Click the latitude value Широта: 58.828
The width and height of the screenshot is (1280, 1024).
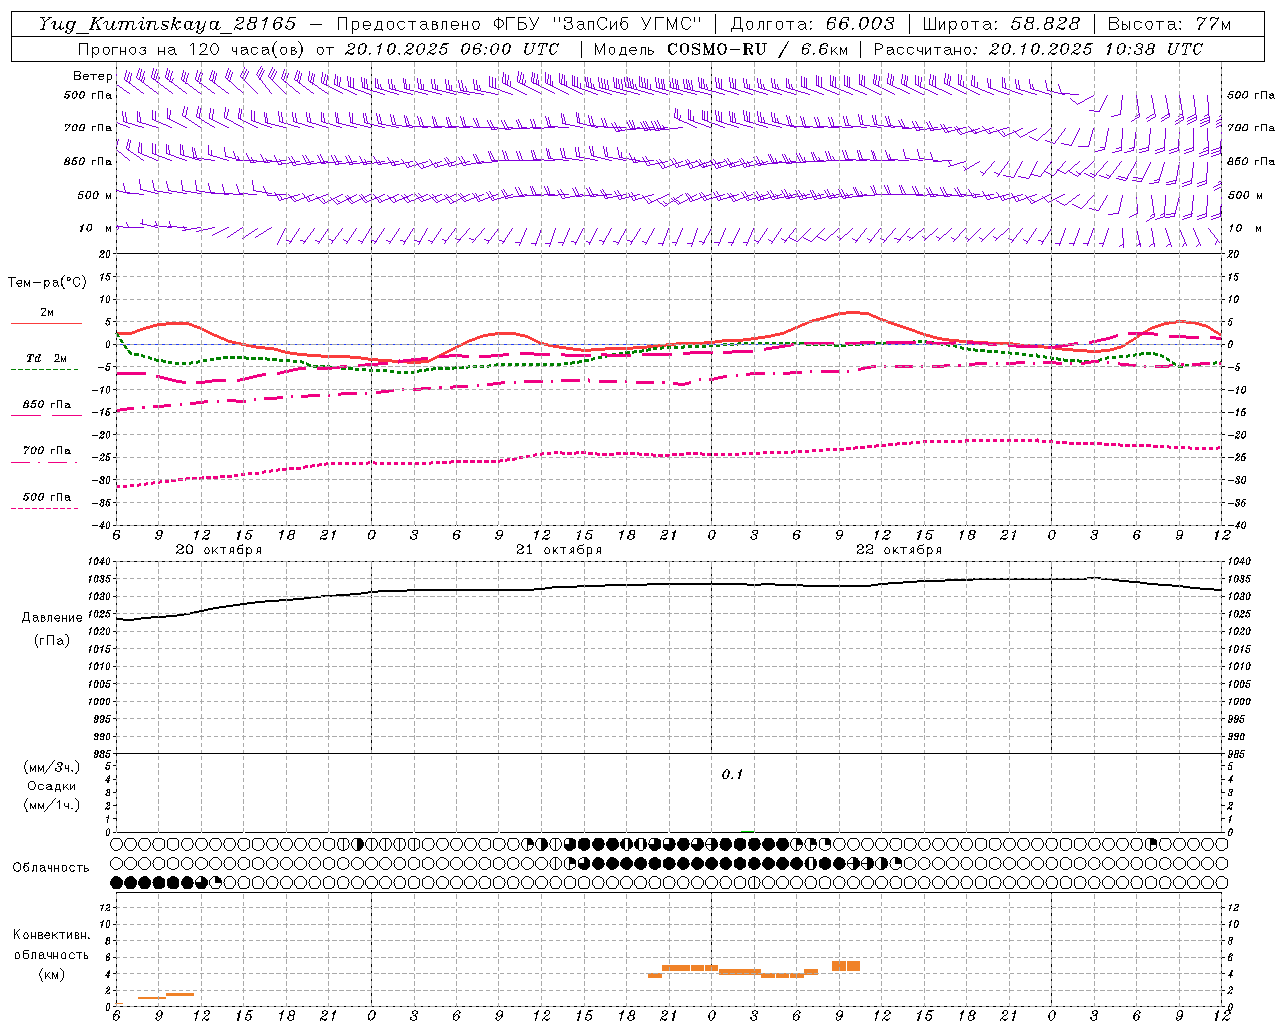click(1001, 24)
